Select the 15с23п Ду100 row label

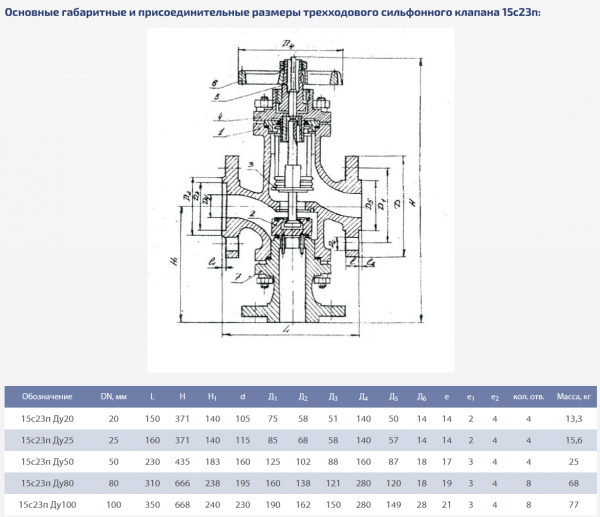point(49,505)
